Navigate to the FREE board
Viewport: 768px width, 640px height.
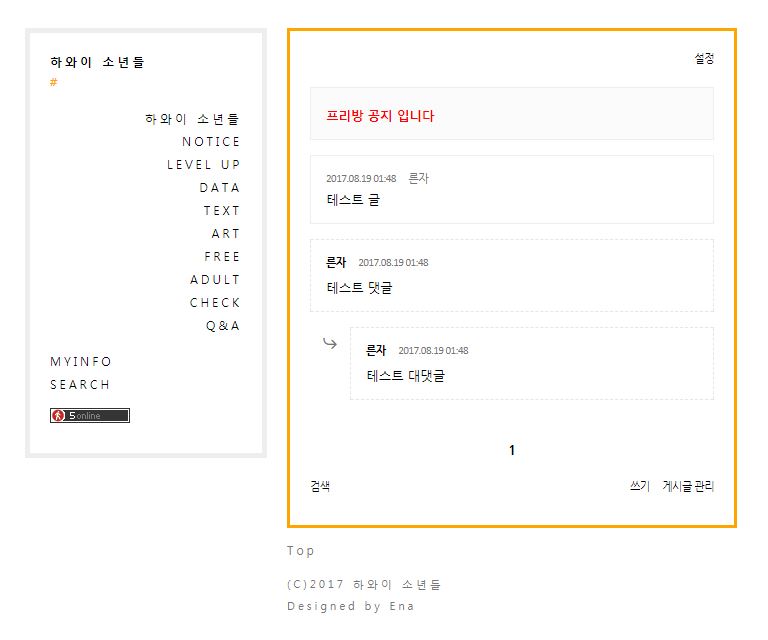[222, 257]
